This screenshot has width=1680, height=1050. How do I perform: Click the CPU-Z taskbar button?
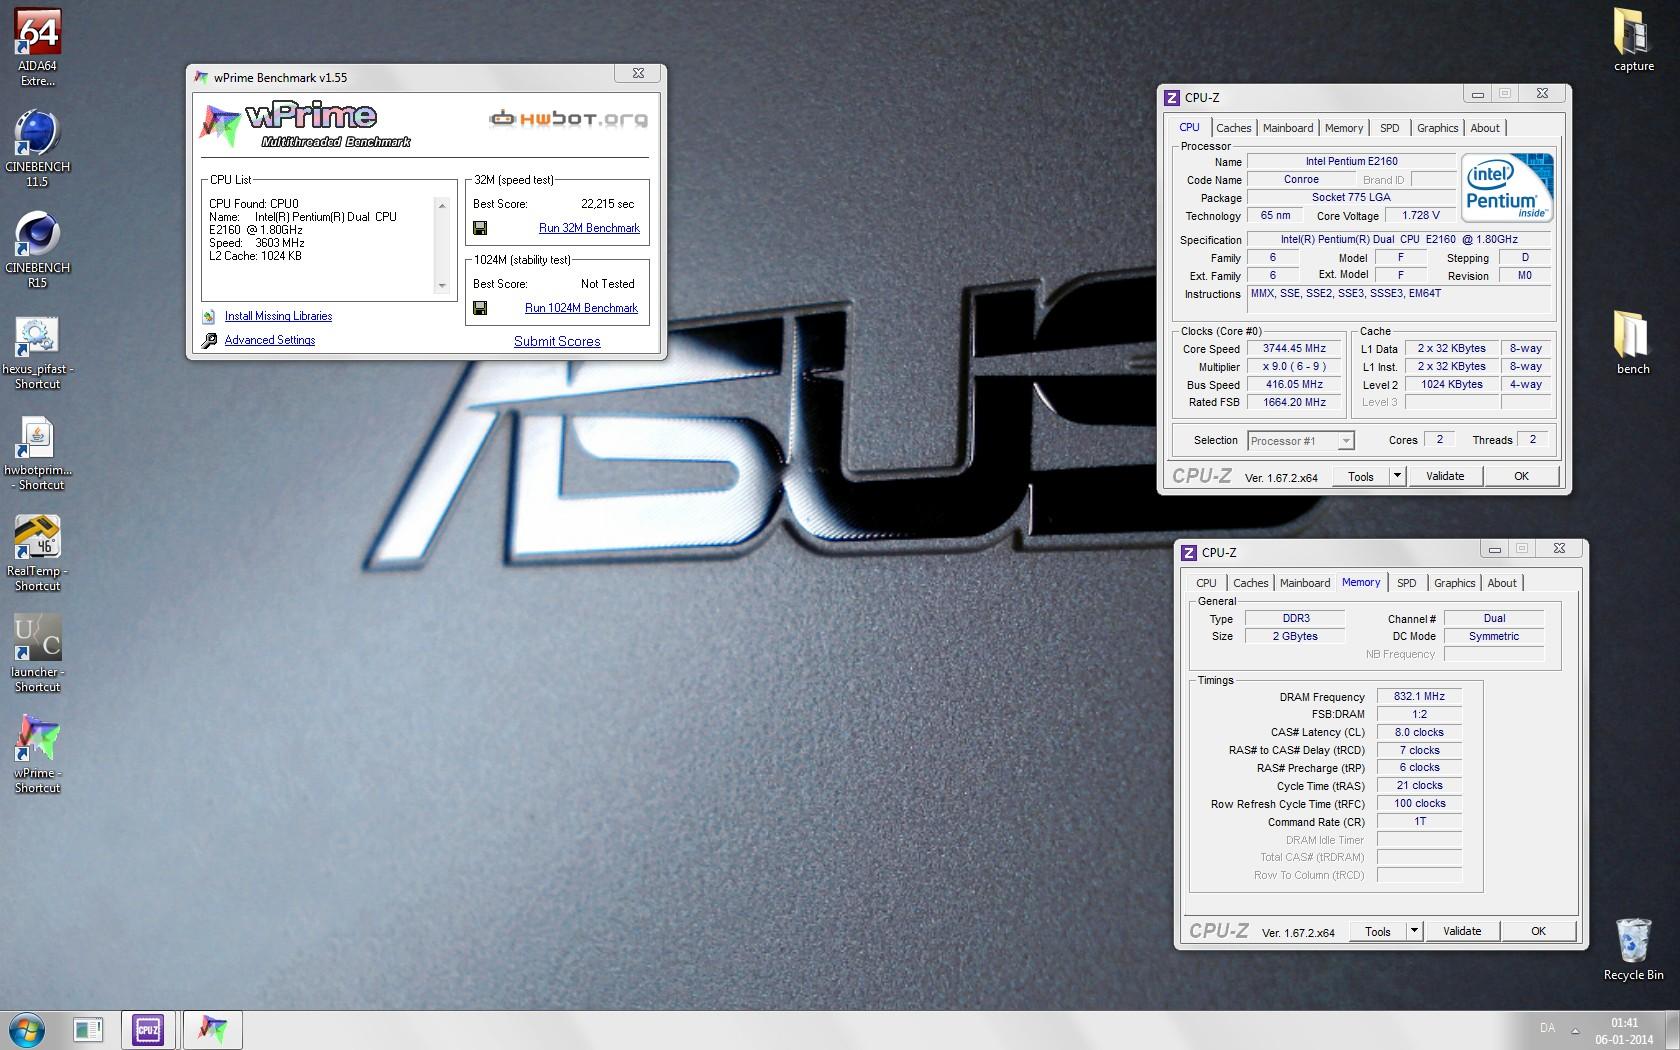point(148,1030)
